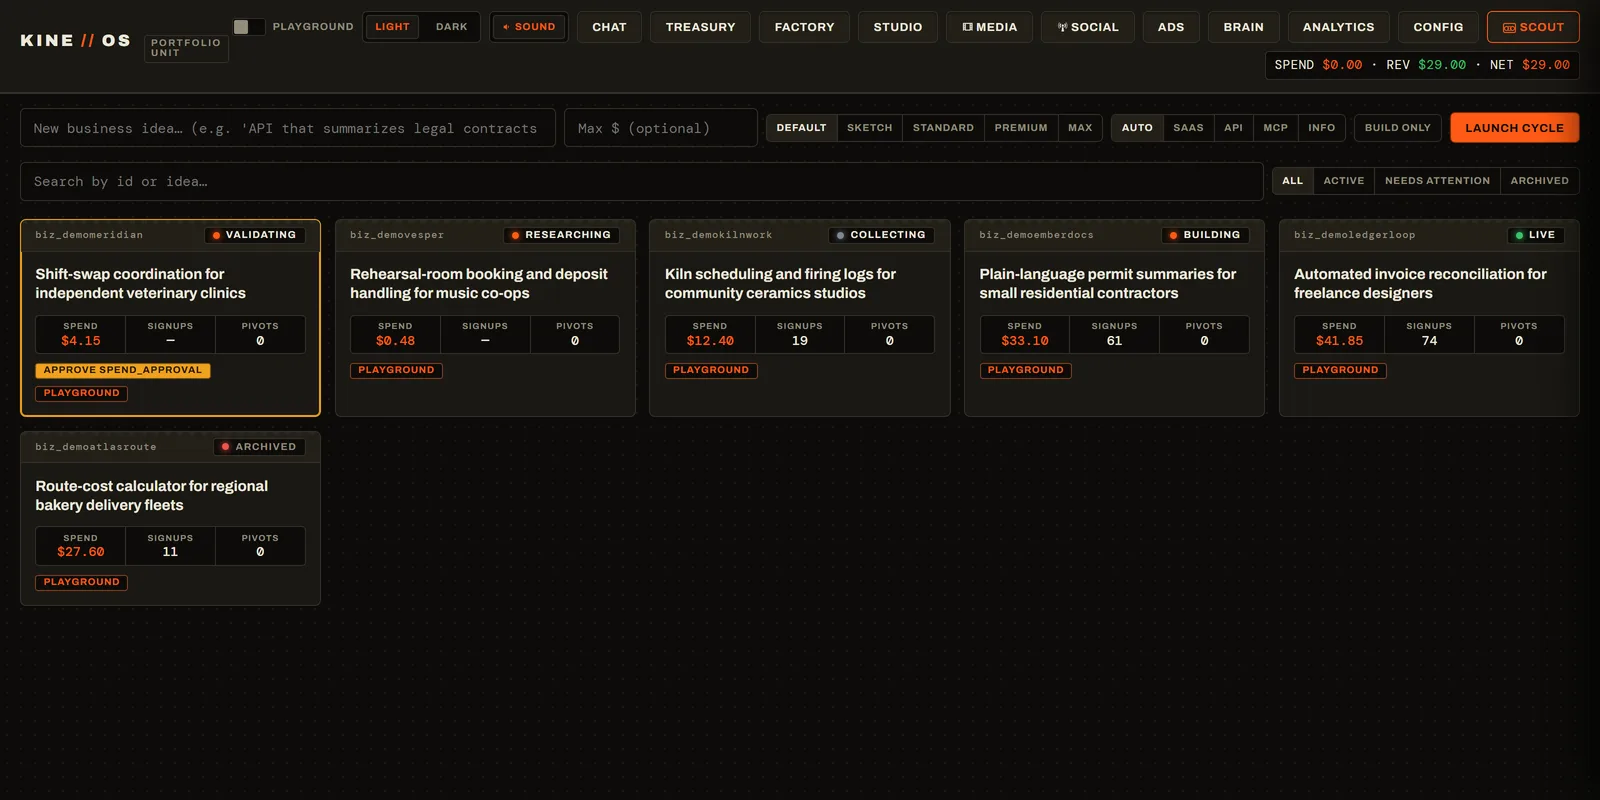Click Playground tag on bakery delivery card
Screen dimensions: 1600x800
point(82,582)
